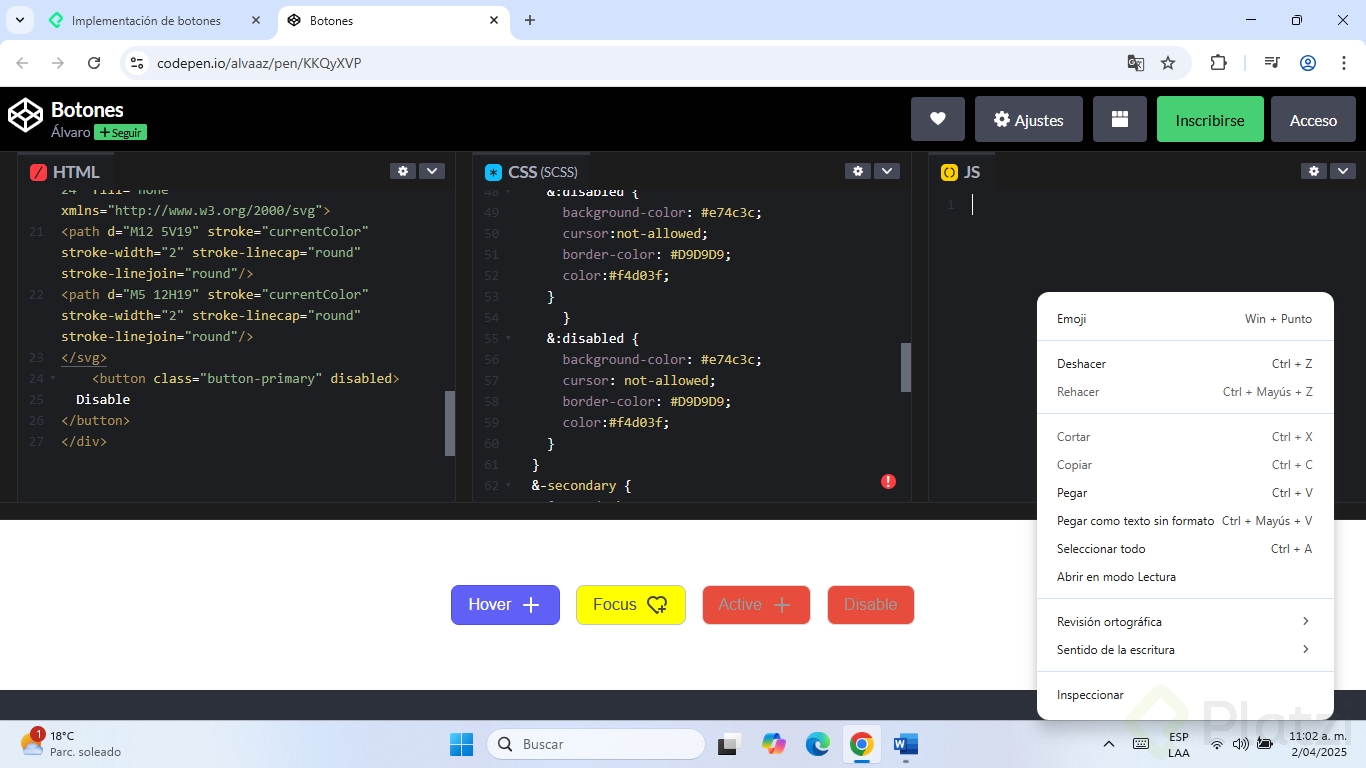
Task: Go back to the previous page
Action: (22, 63)
